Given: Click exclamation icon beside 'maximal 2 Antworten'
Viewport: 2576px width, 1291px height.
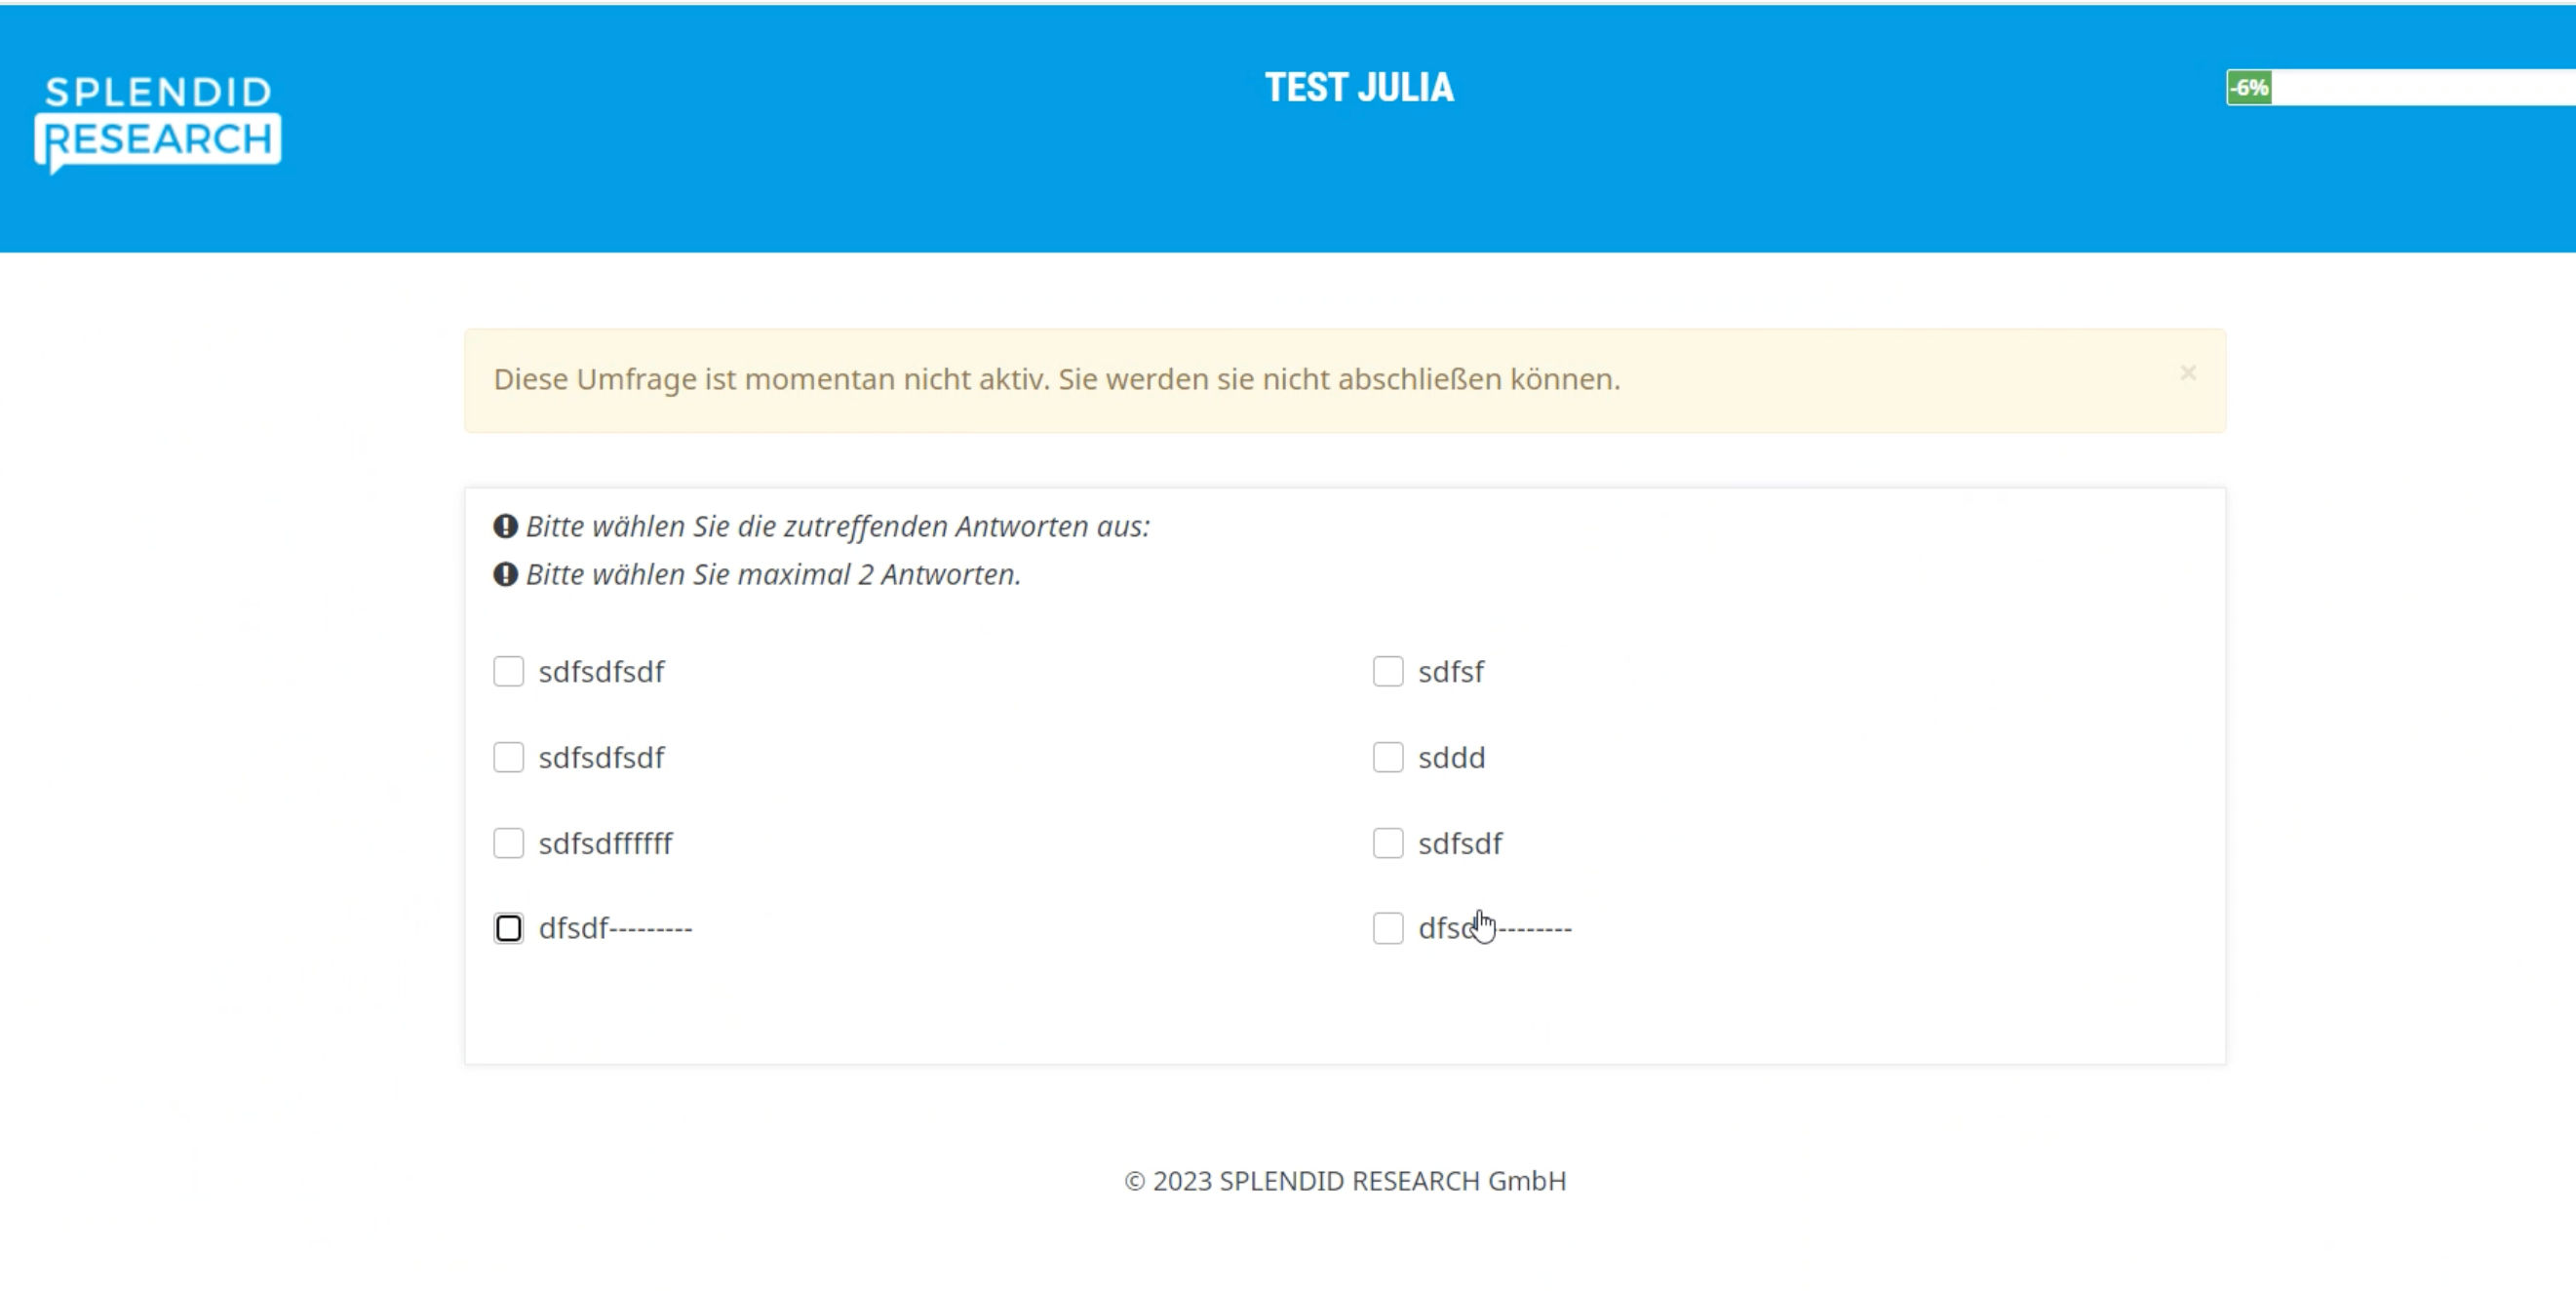Looking at the screenshot, I should 505,574.
